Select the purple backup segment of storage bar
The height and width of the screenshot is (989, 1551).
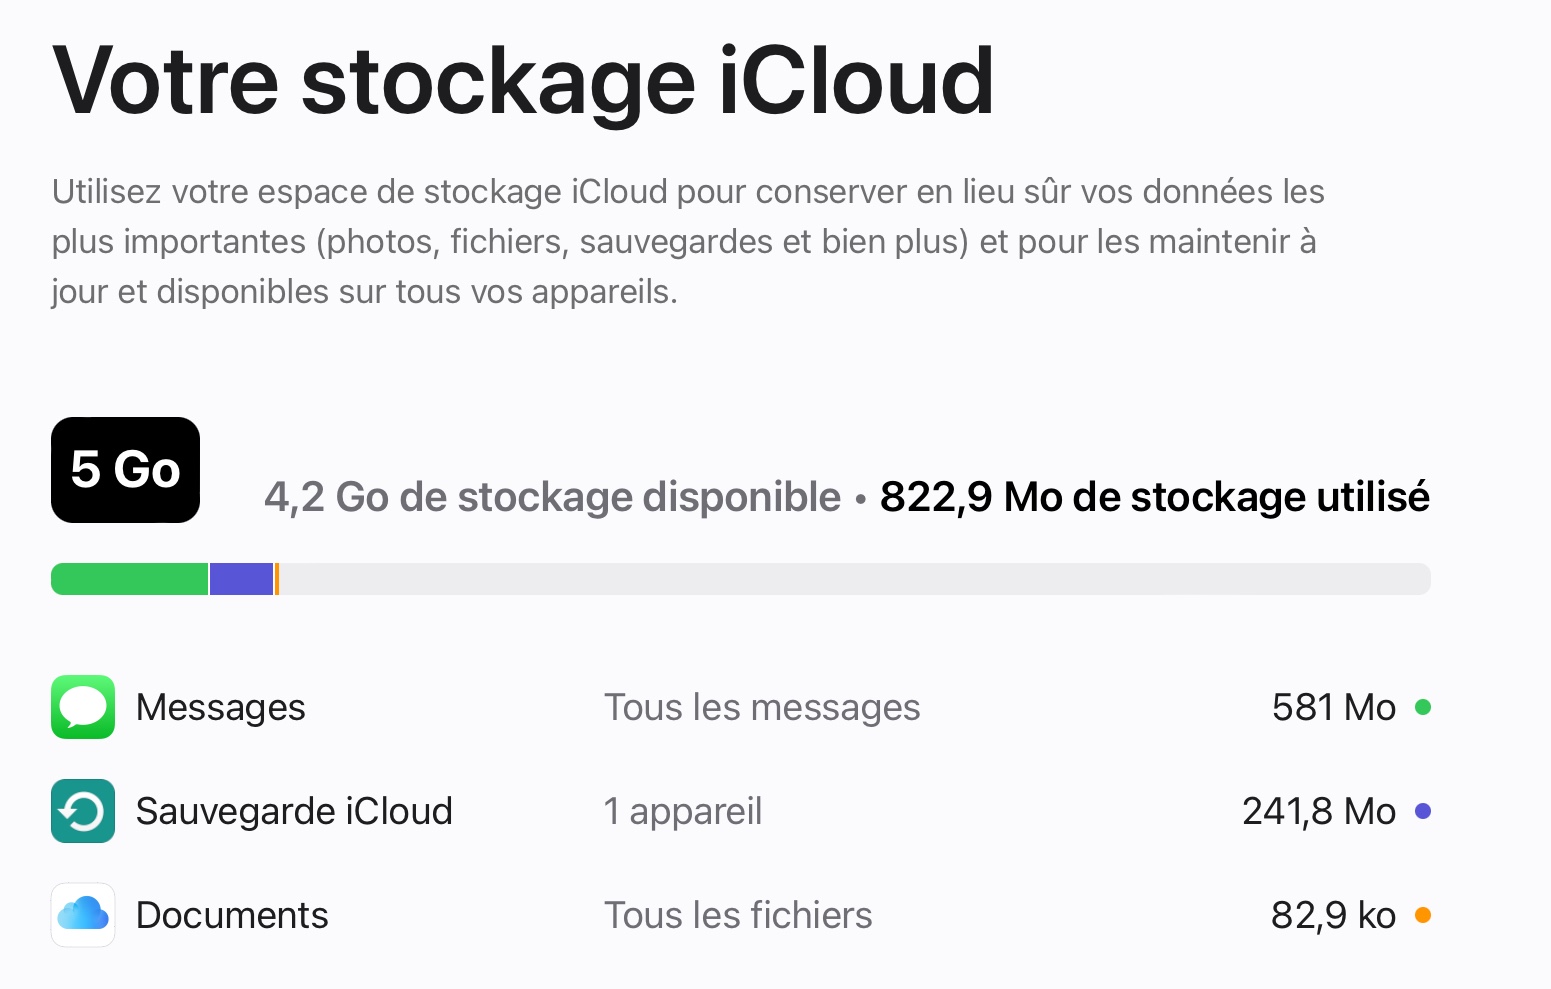[x=241, y=579]
